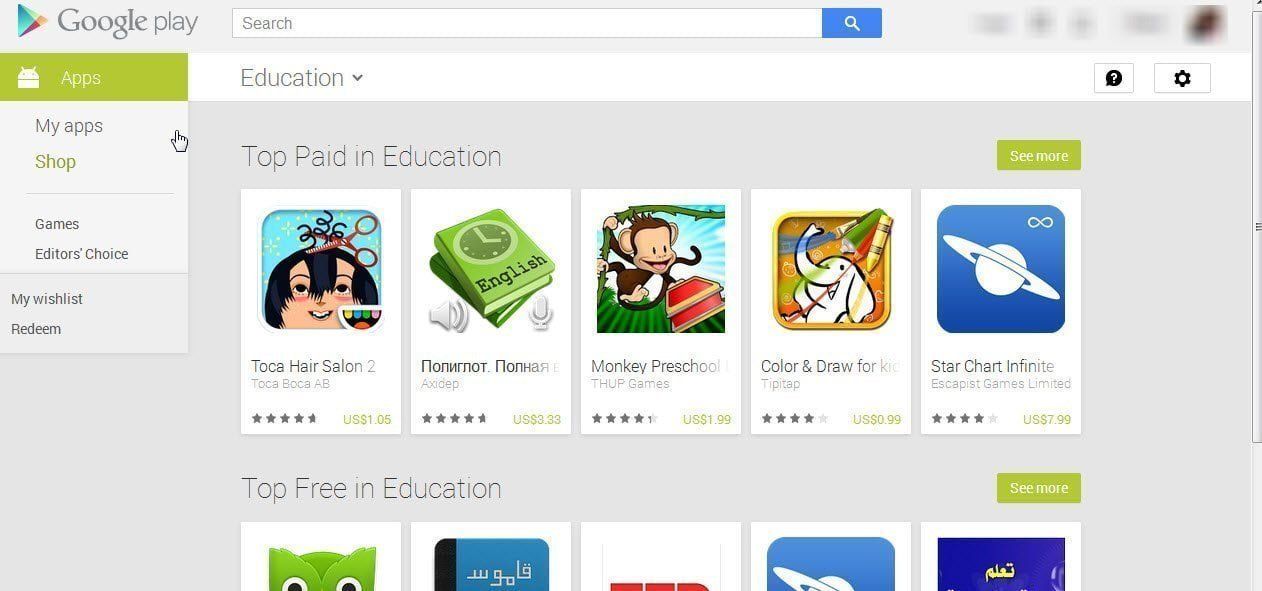Image resolution: width=1262 pixels, height=591 pixels.
Task: Click the blue search magnifier button
Action: coord(852,23)
